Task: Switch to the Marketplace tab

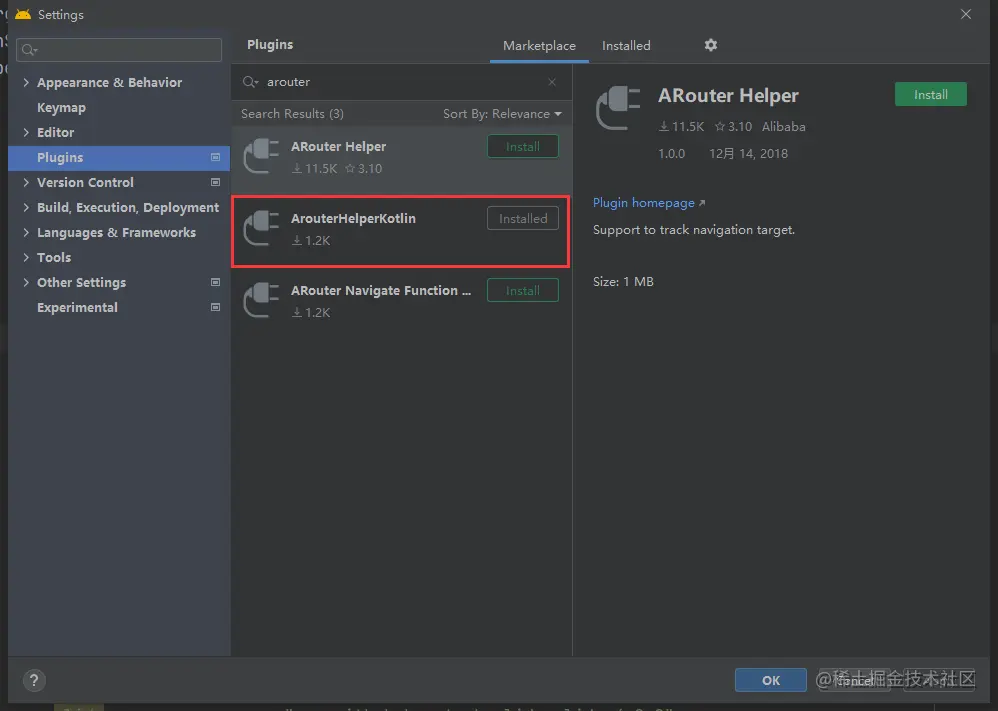Action: coord(539,46)
